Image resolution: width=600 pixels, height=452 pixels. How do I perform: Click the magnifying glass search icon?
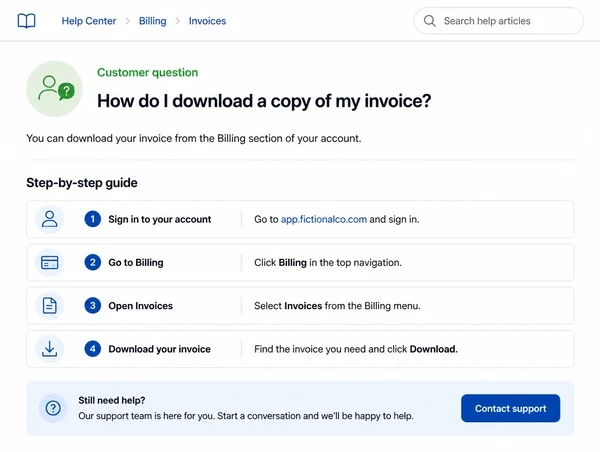(430, 21)
